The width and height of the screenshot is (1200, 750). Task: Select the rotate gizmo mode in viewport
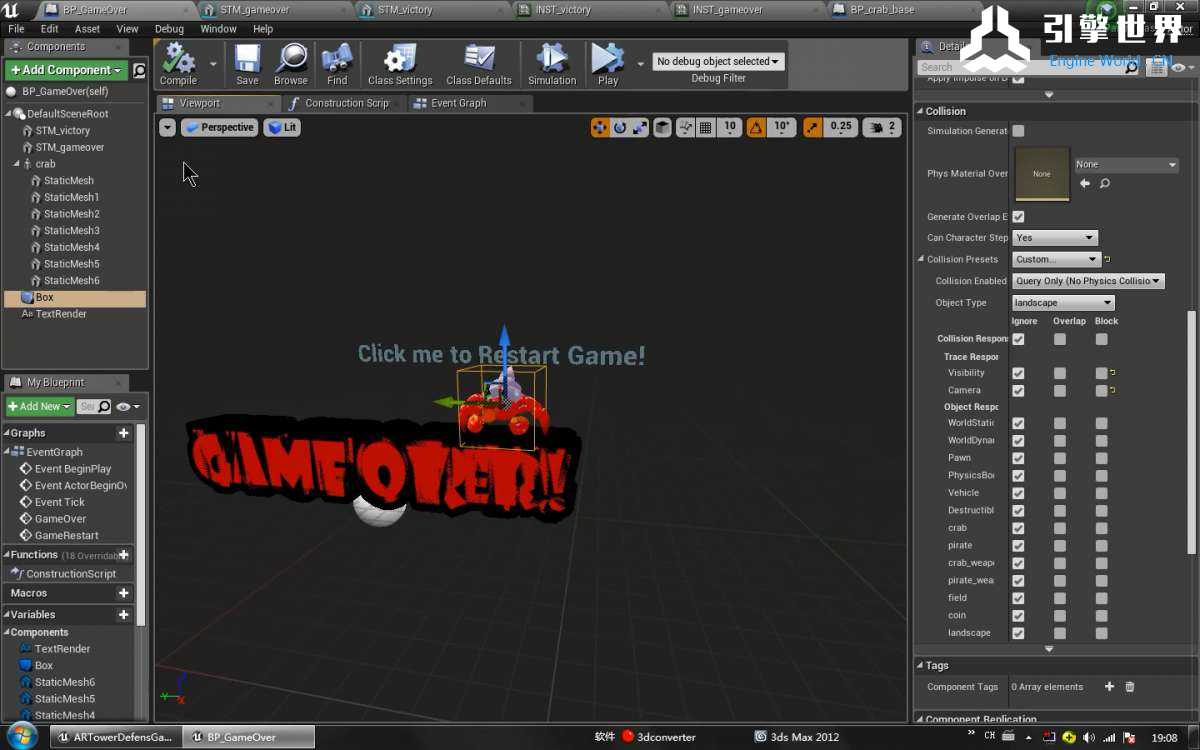(620, 127)
